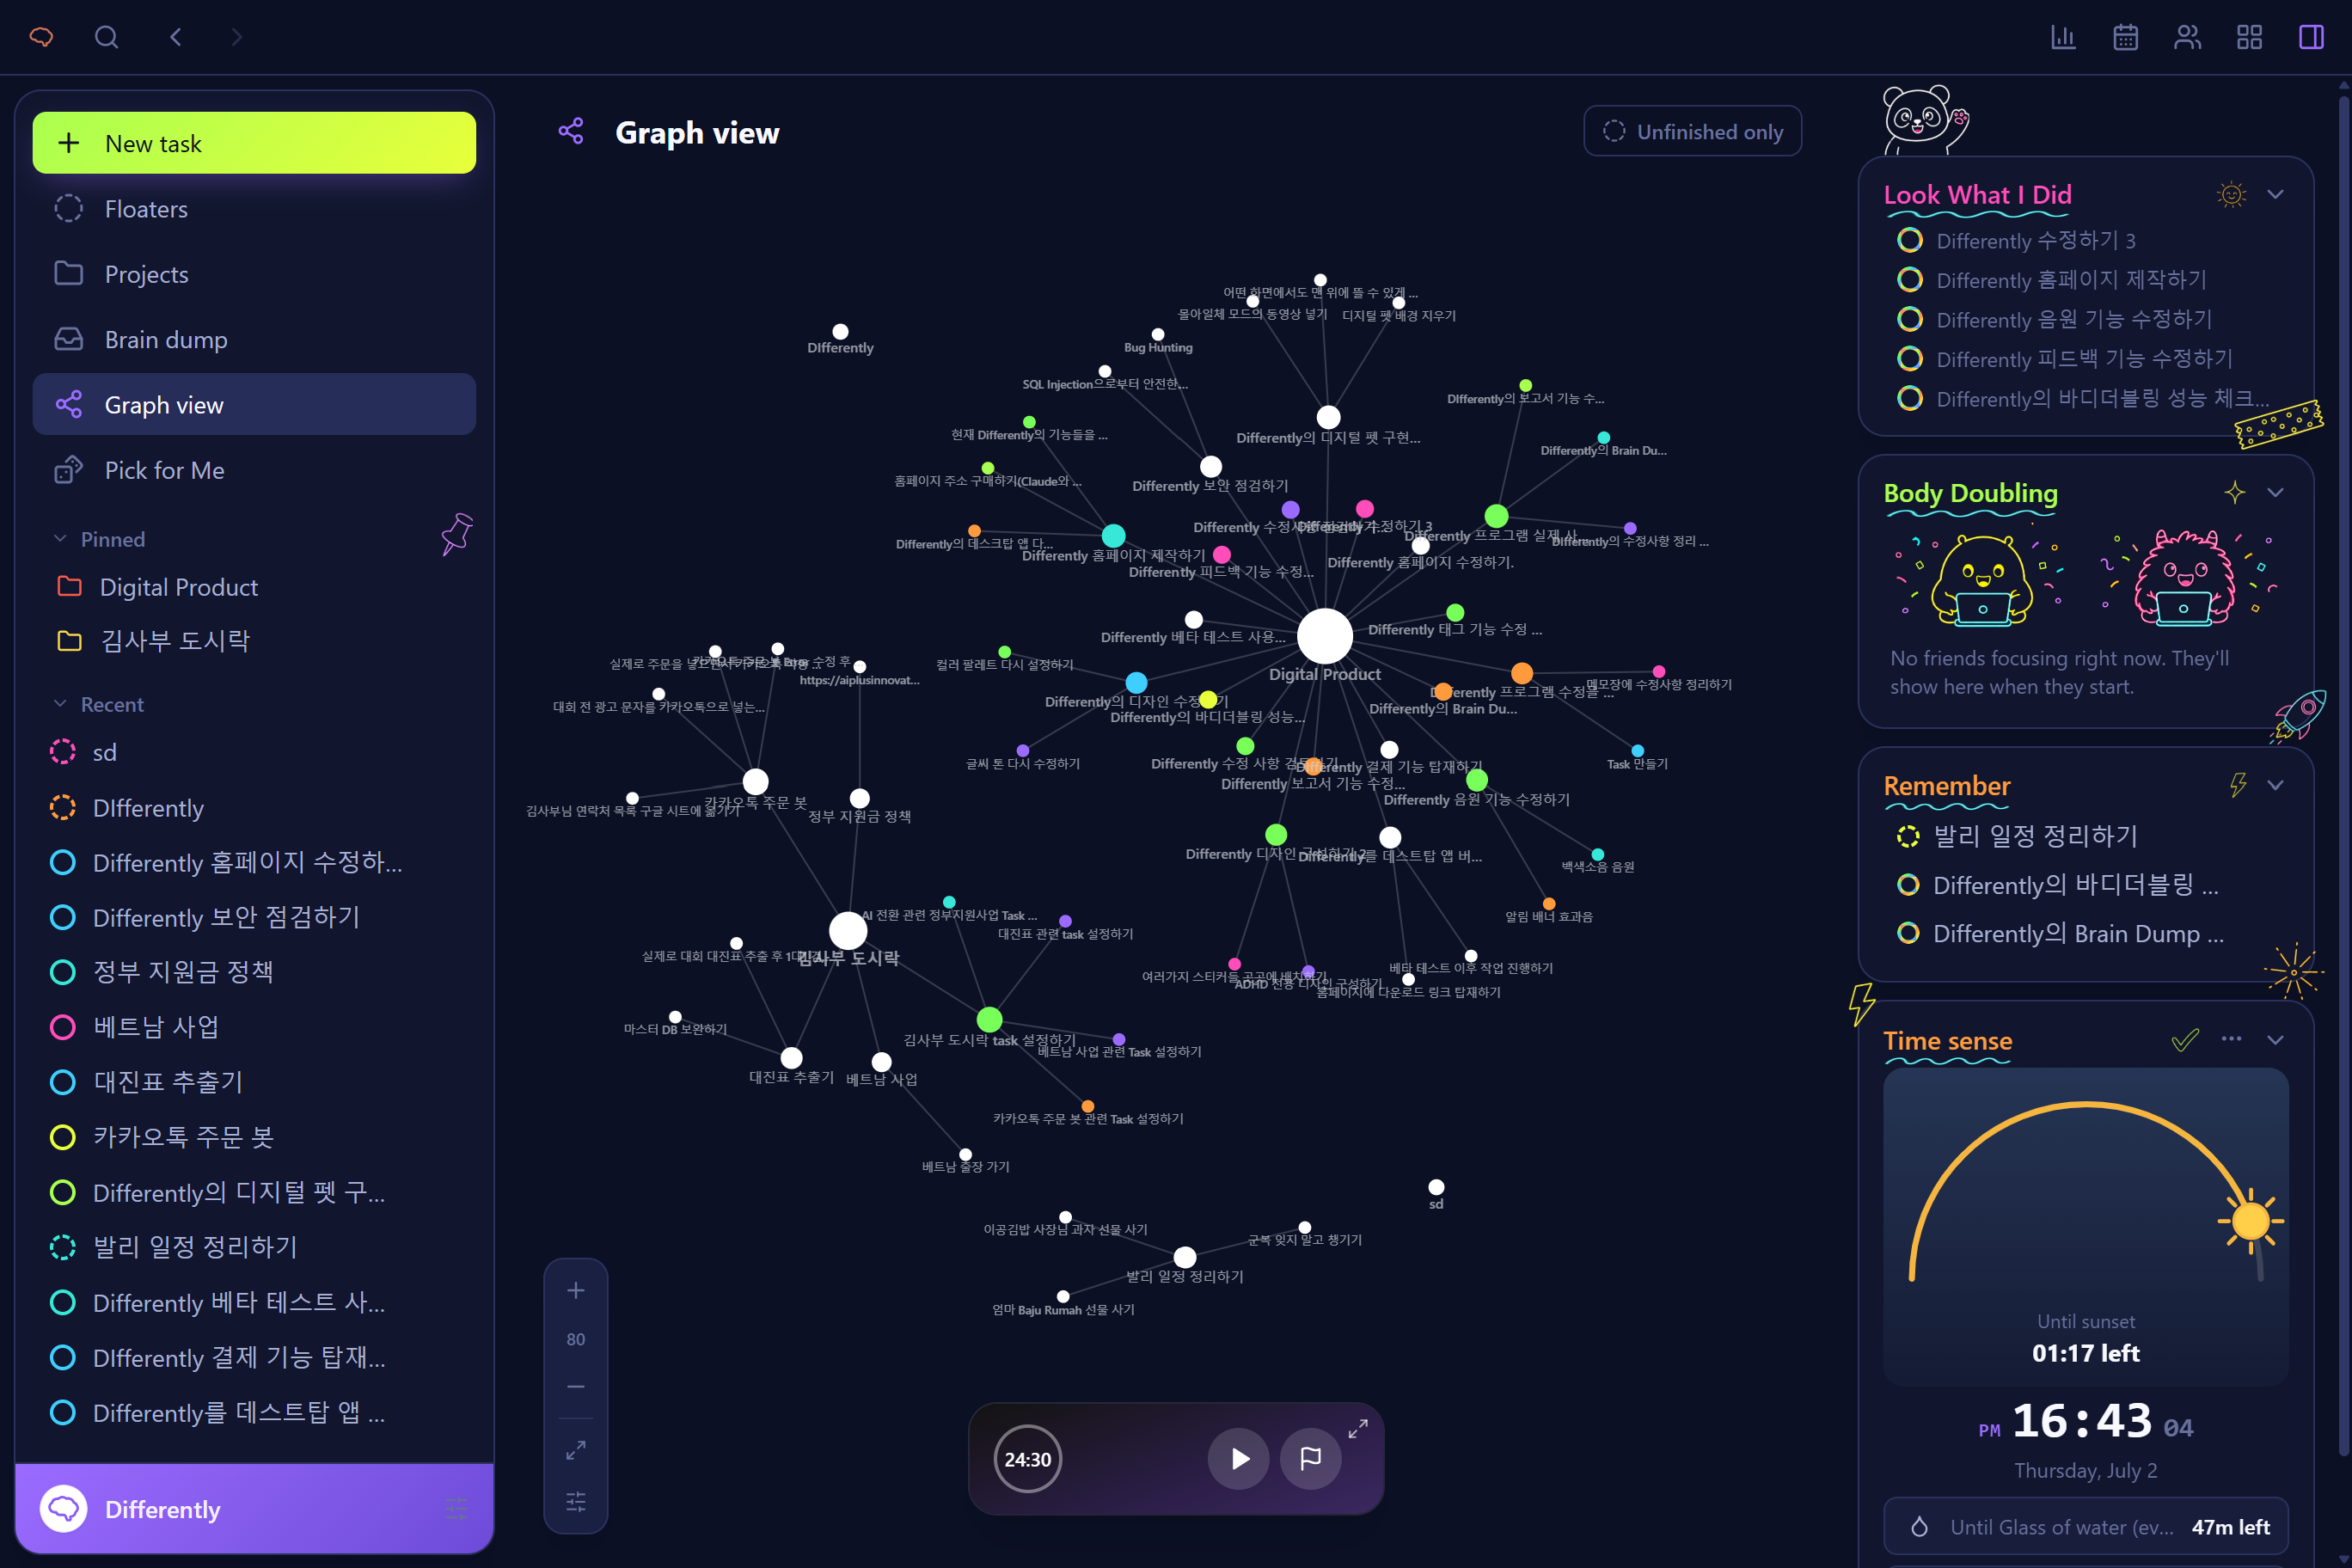Click the flag button in timer

point(1310,1459)
